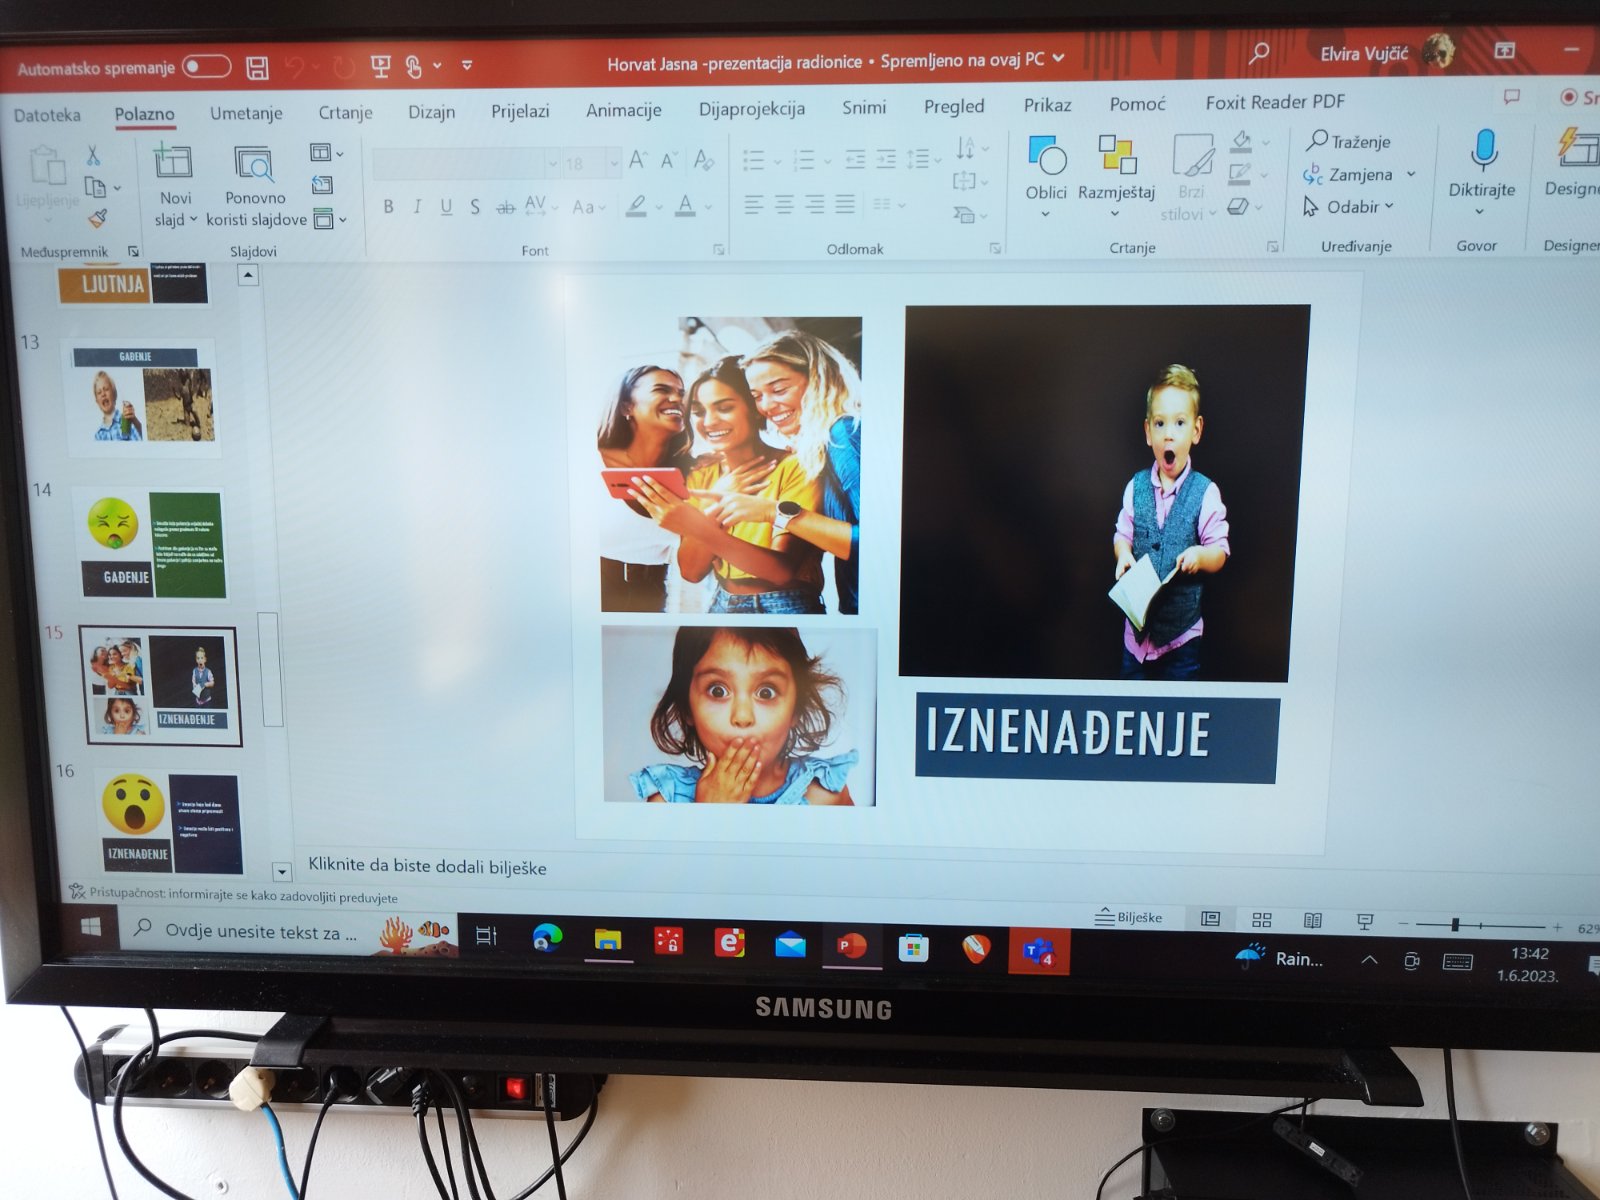The image size is (1600, 1200).
Task: Click the Shape Fill bucket icon
Action: coord(1242,140)
